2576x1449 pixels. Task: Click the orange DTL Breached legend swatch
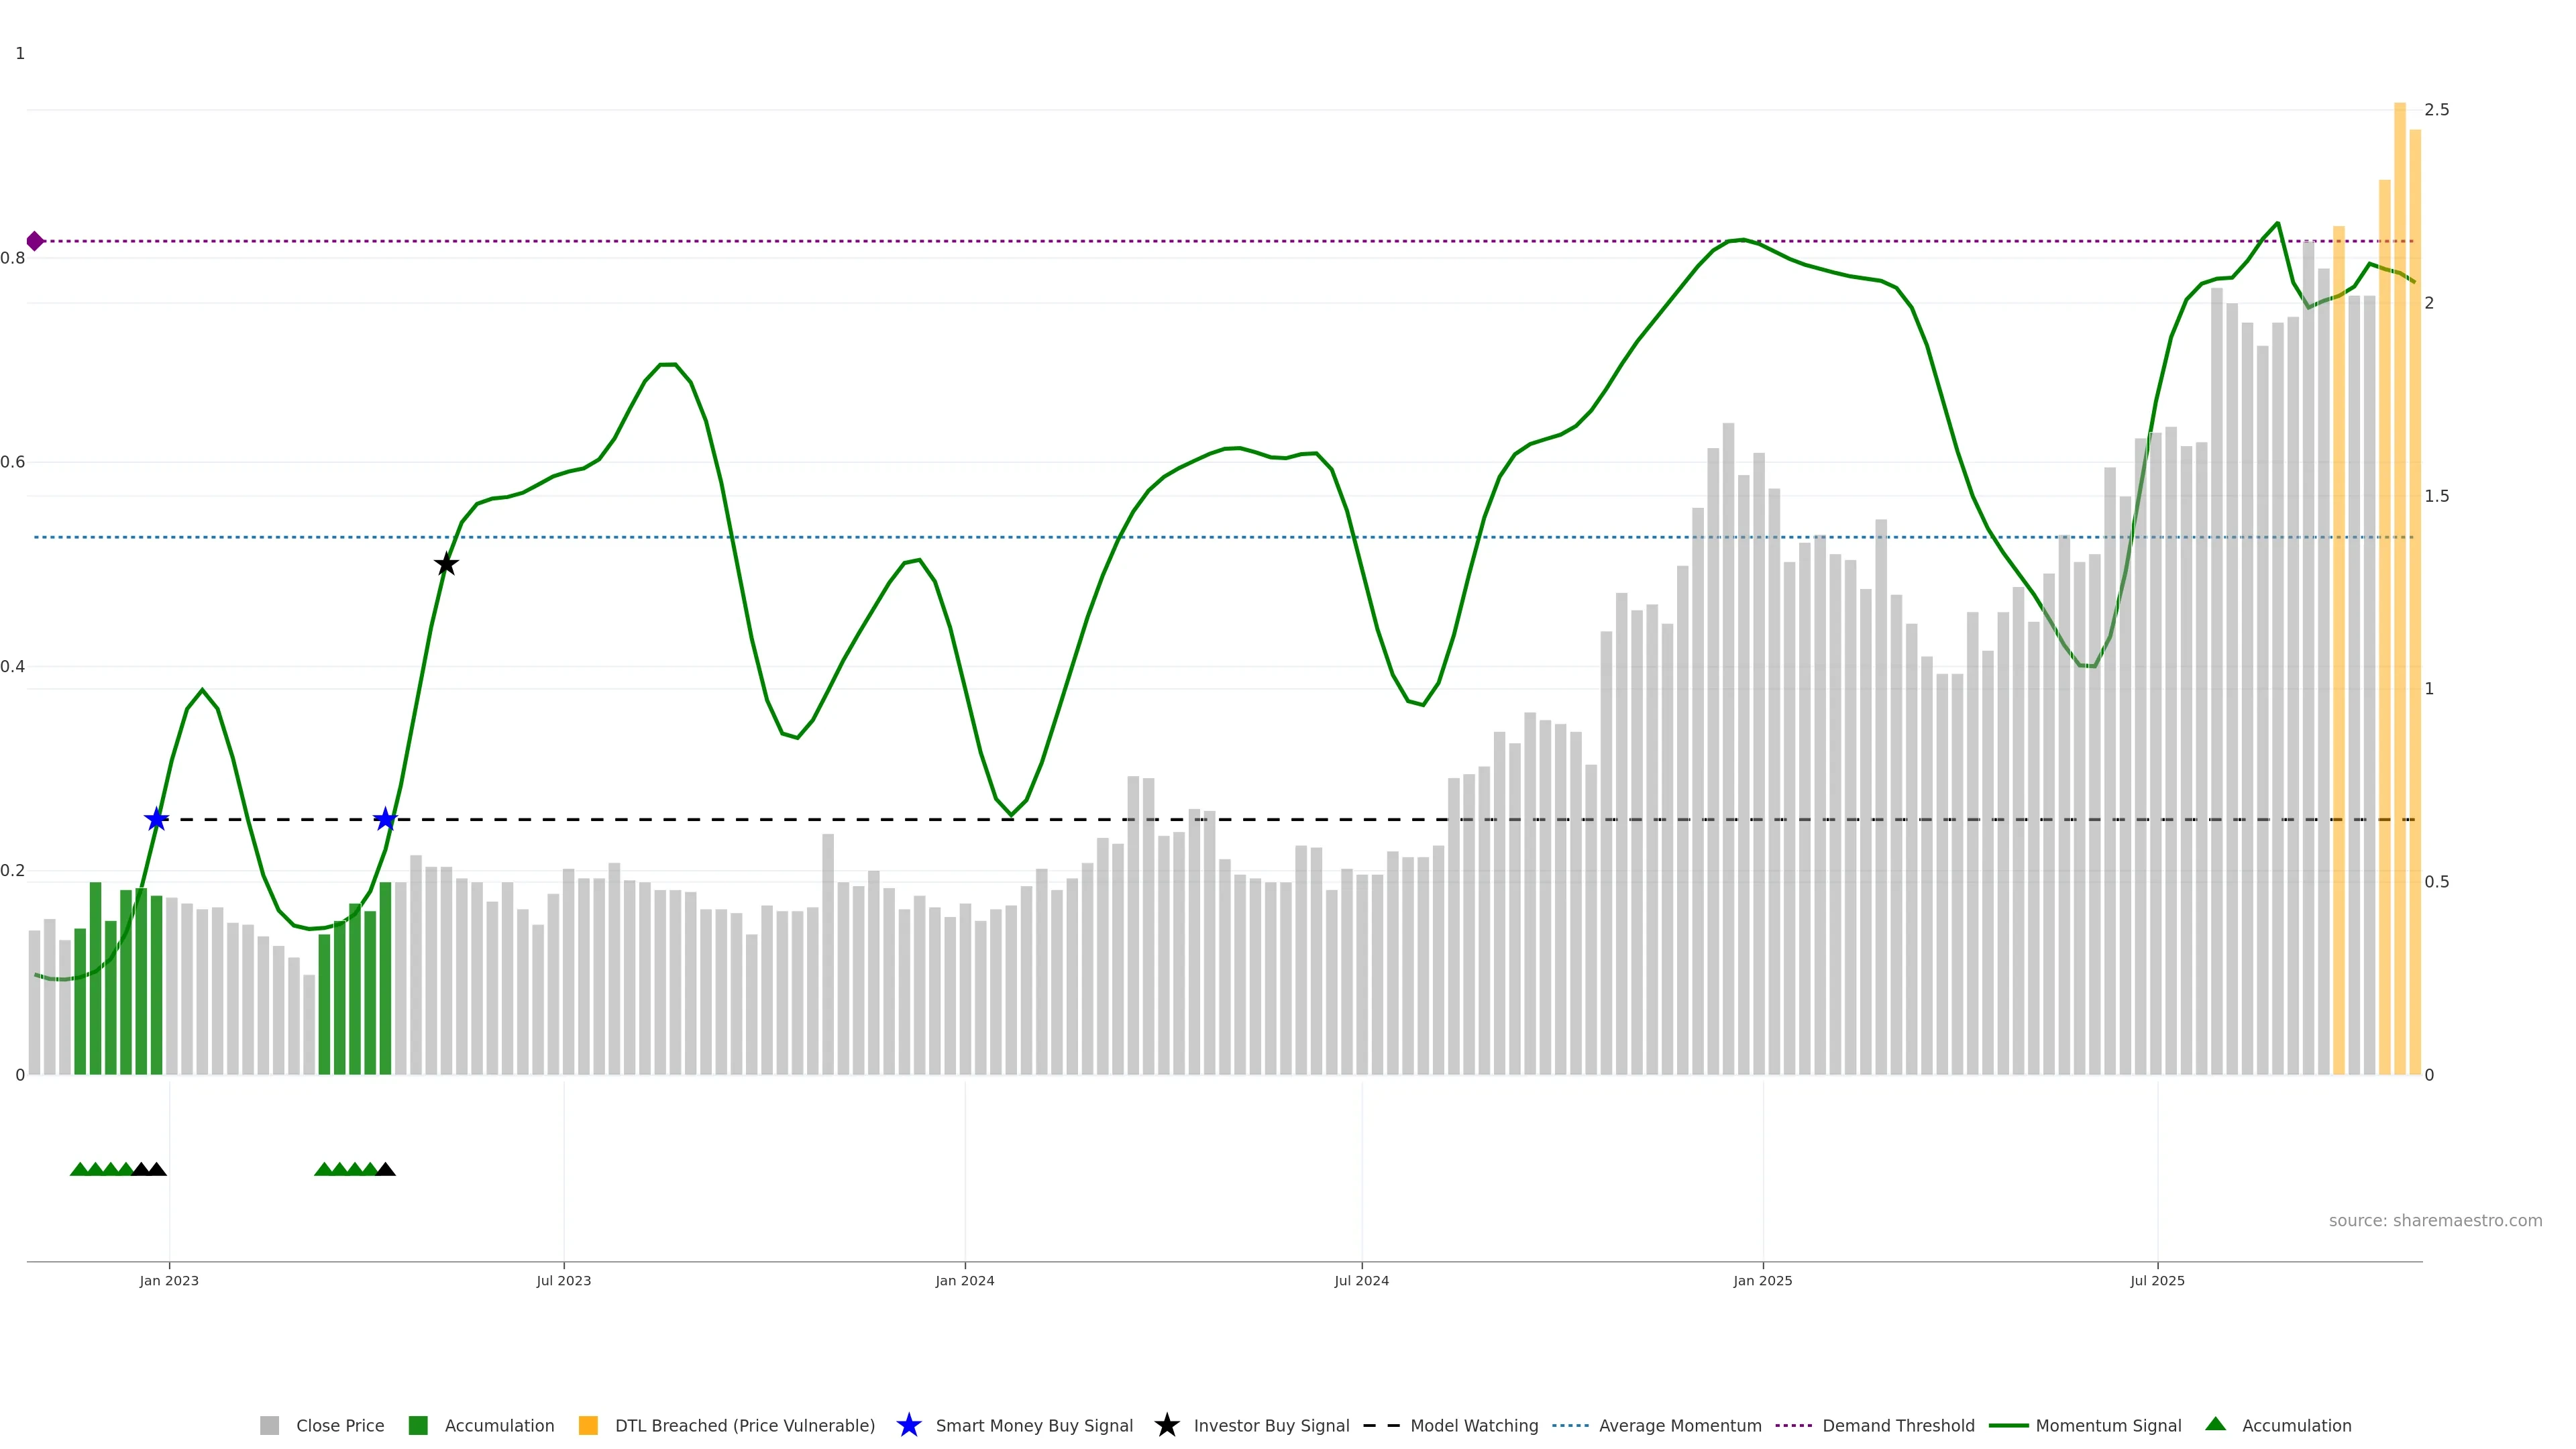[x=588, y=1426]
